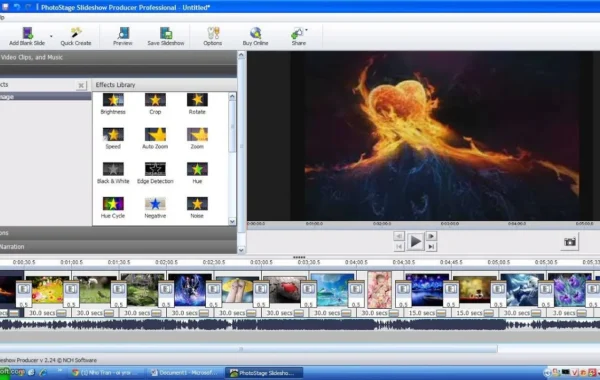Image resolution: width=600 pixels, height=380 pixels.
Task: Step to previous frame in preview
Action: [x=399, y=236]
